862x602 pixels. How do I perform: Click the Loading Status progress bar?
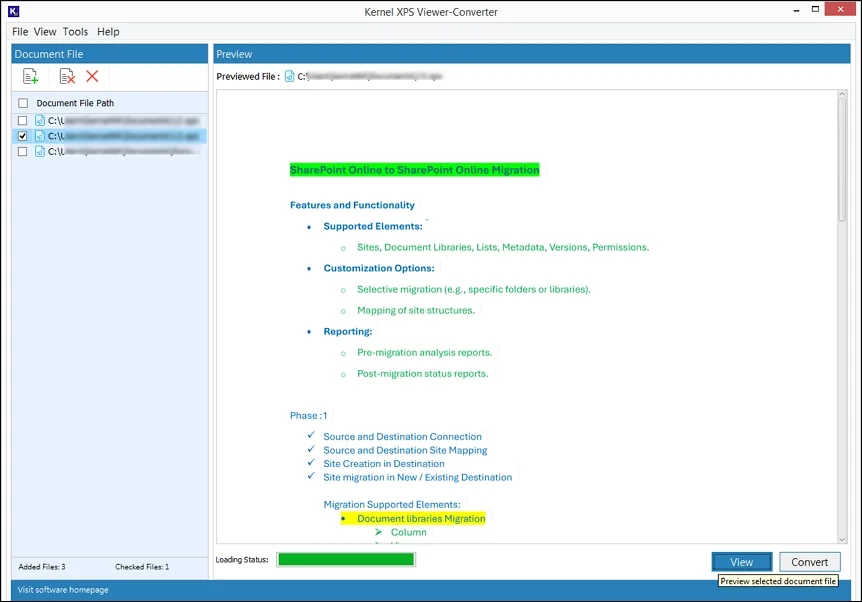pyautogui.click(x=346, y=559)
